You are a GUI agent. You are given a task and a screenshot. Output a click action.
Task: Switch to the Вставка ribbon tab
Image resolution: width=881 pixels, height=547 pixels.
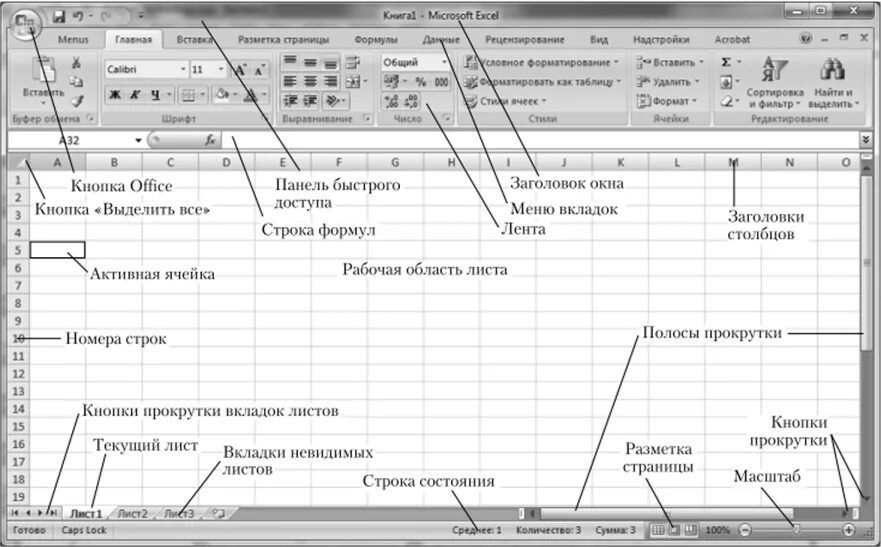[194, 40]
